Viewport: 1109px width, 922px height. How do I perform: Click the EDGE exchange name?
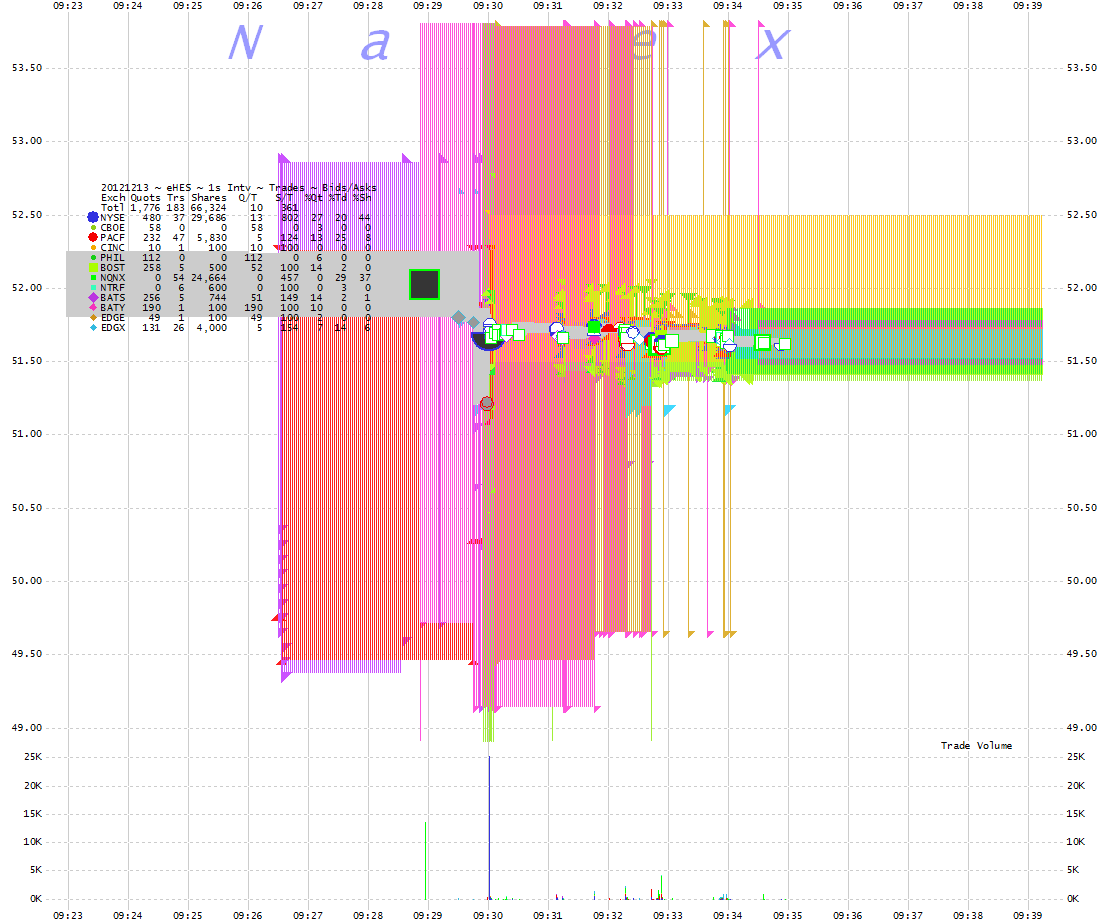point(112,317)
